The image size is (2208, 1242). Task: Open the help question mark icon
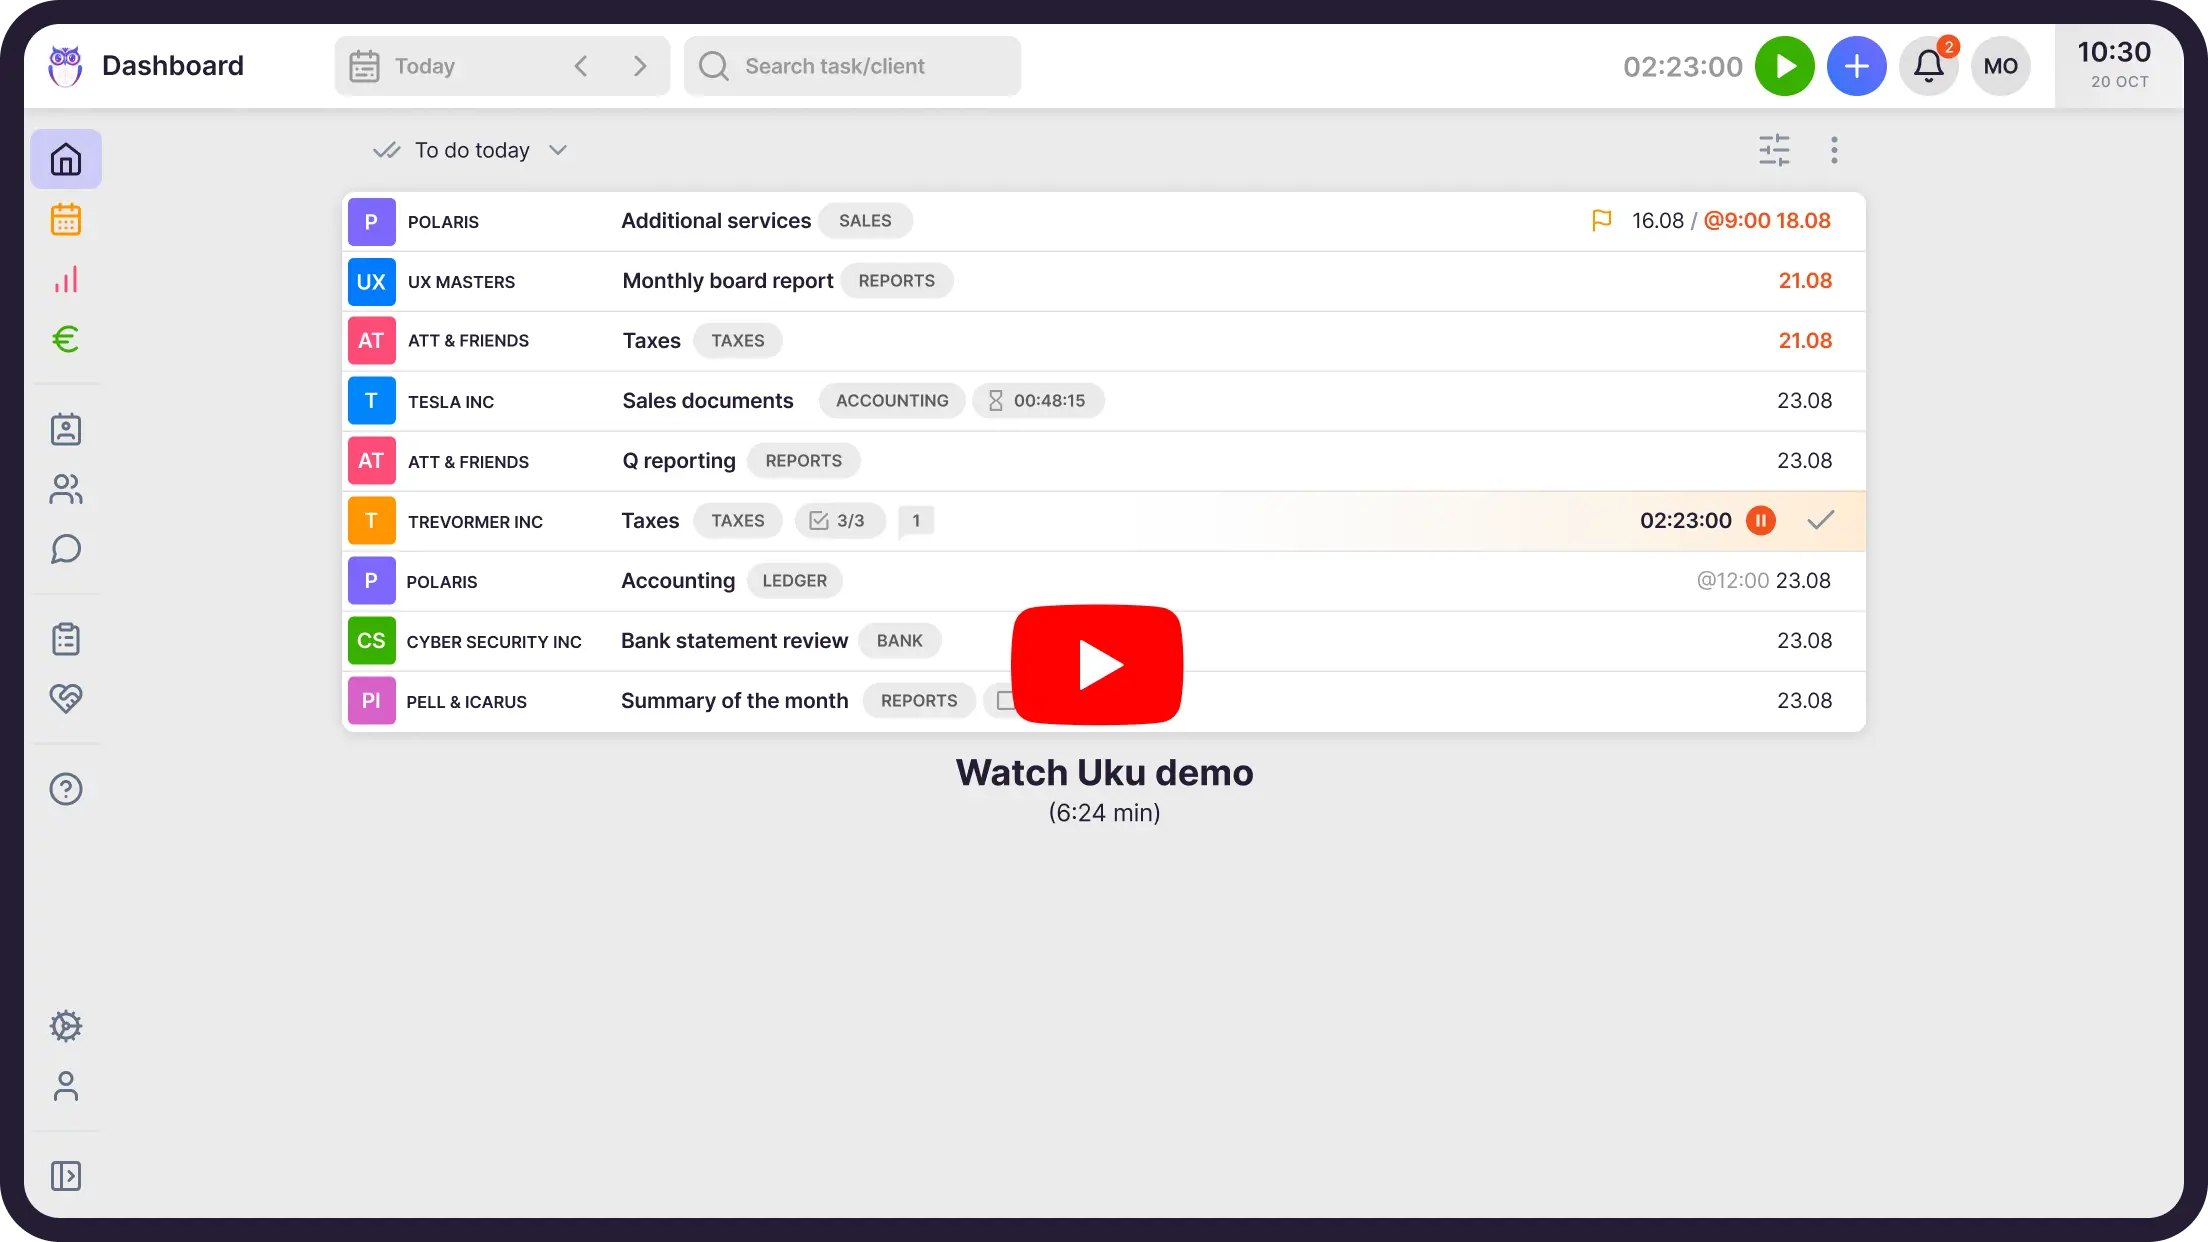click(x=66, y=789)
